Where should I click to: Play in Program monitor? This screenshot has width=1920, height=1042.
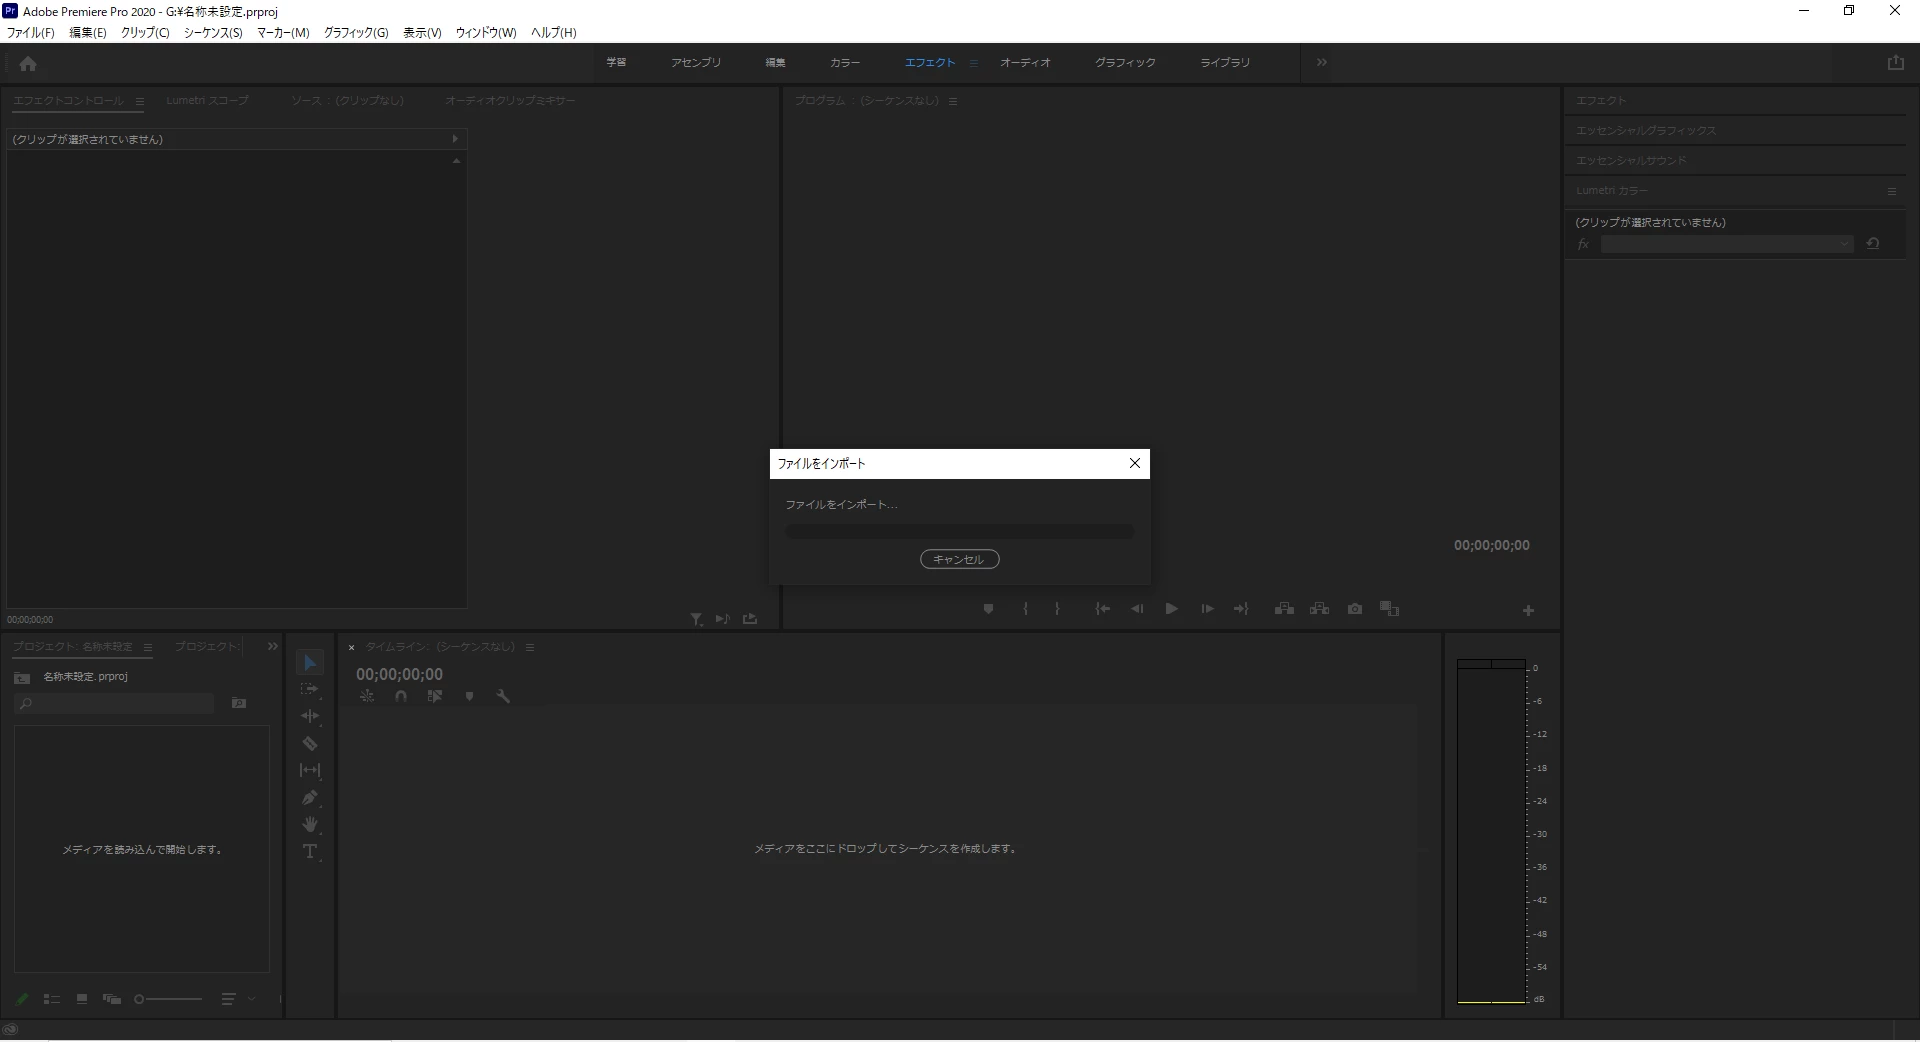(1171, 609)
